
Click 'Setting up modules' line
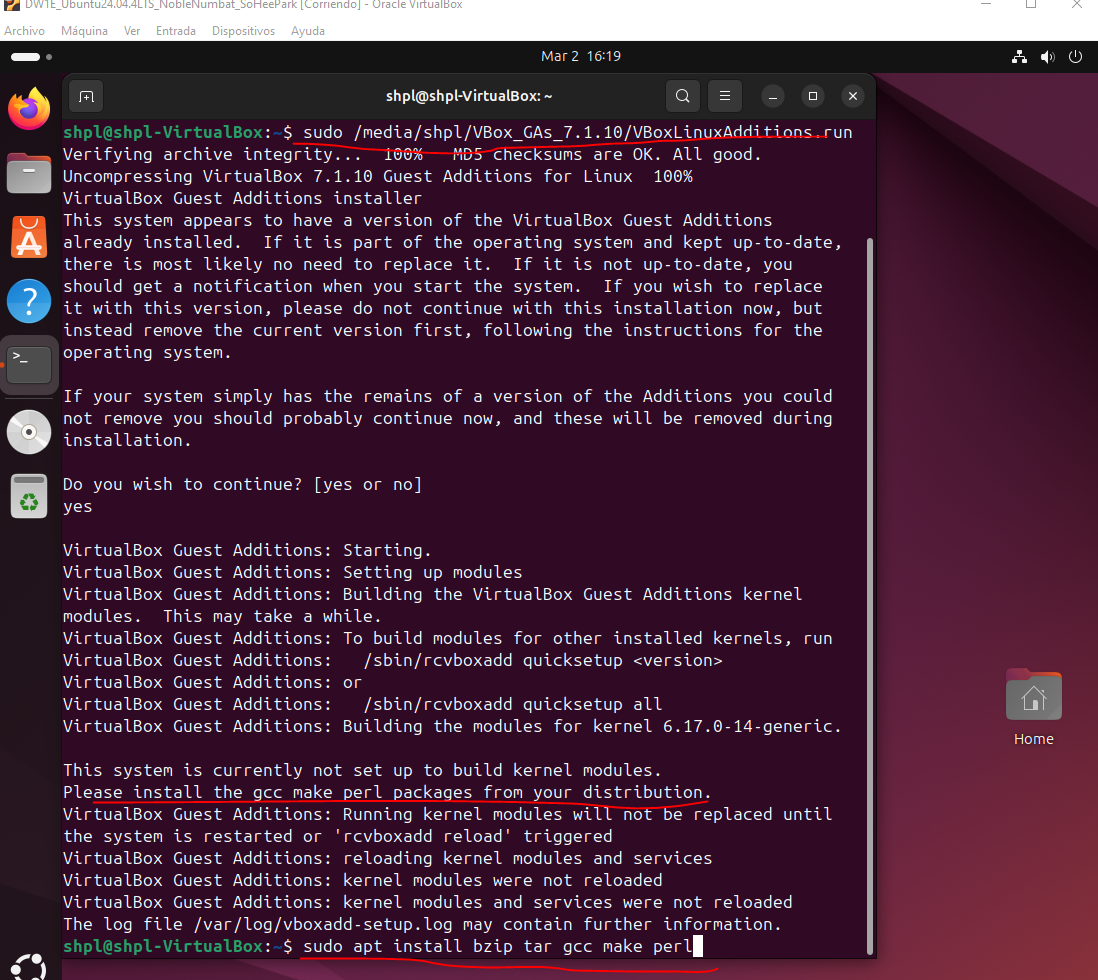(293, 572)
